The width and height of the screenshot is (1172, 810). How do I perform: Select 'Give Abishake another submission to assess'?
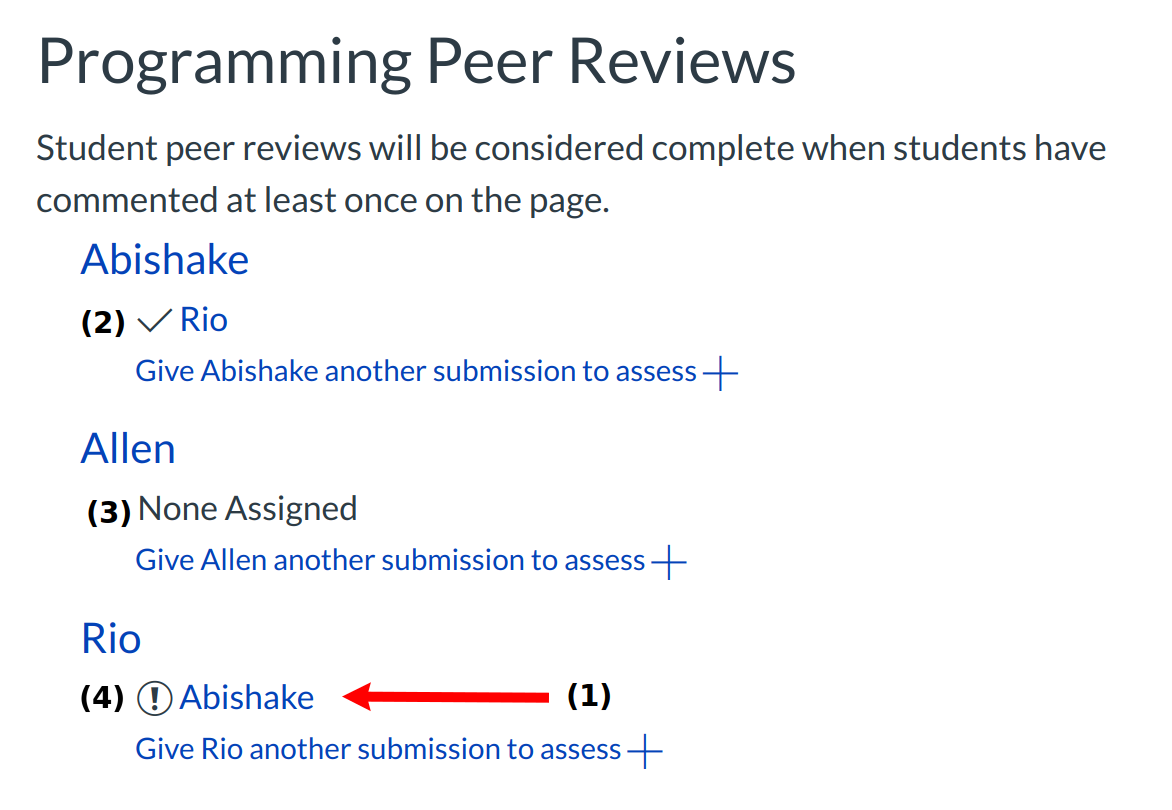(416, 372)
